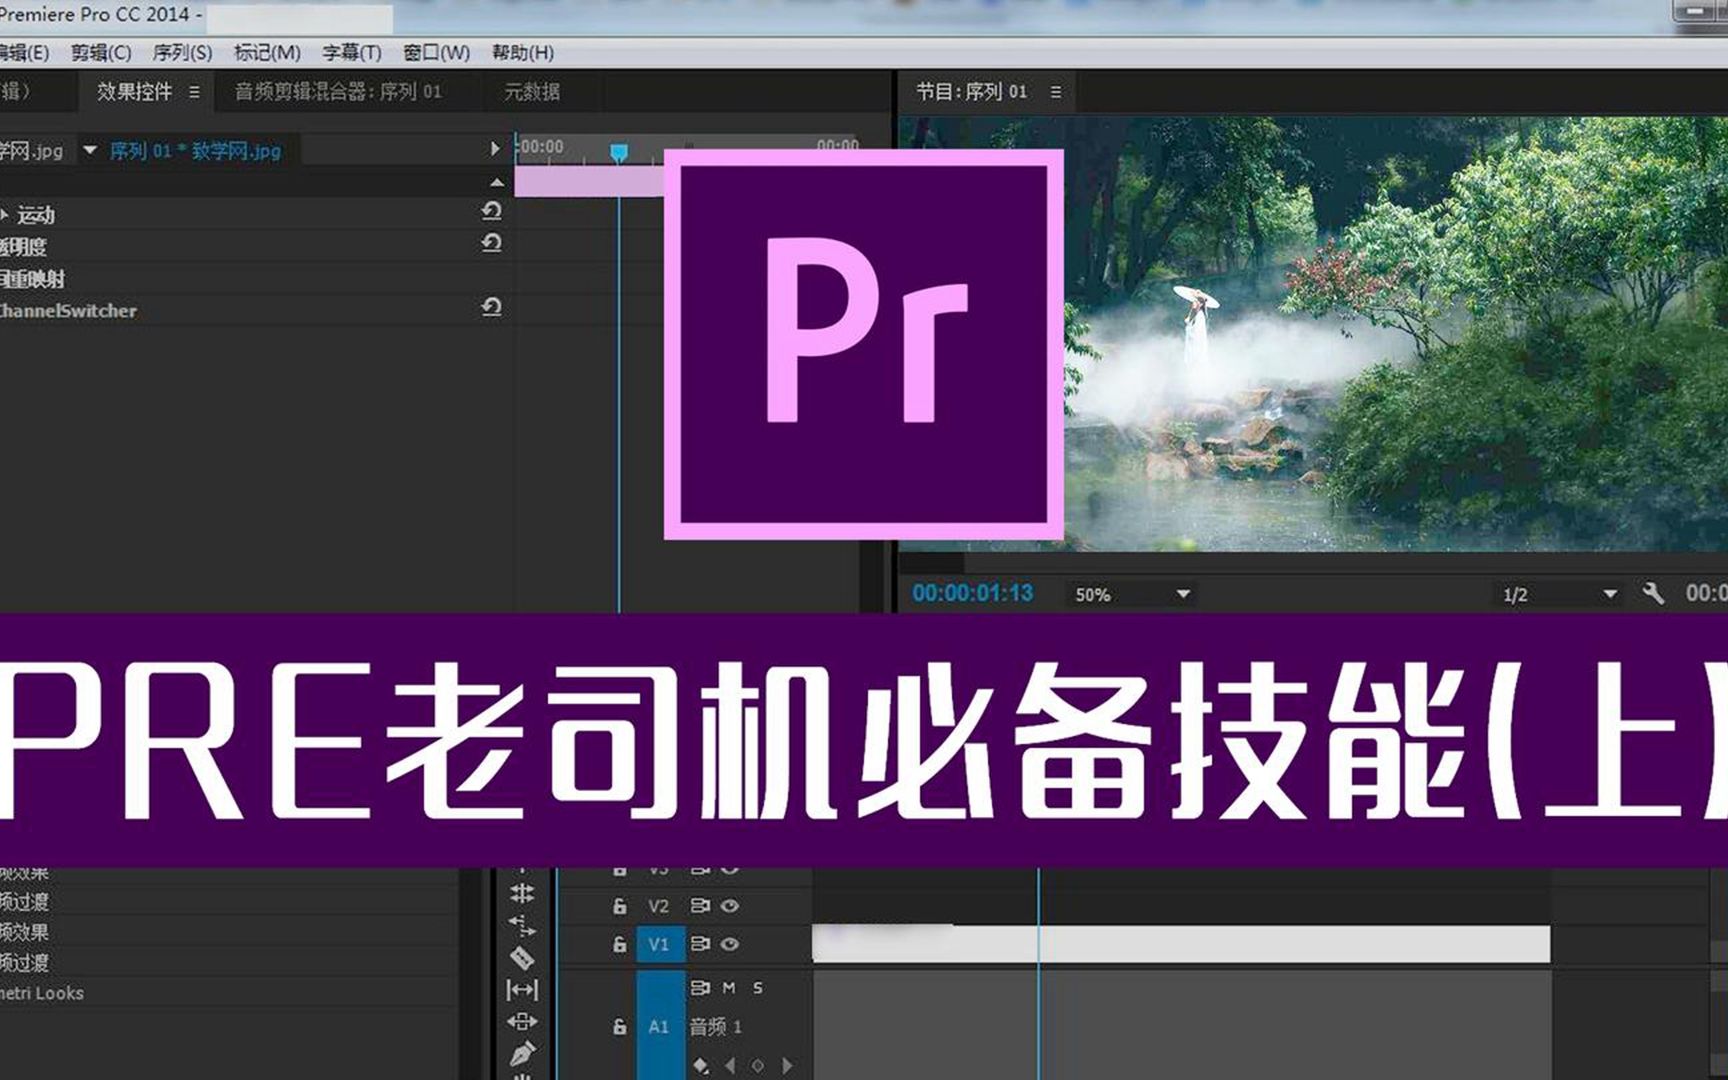Add keyframe diamond on A1 track
Screen dimensions: 1728x1080
757,1066
